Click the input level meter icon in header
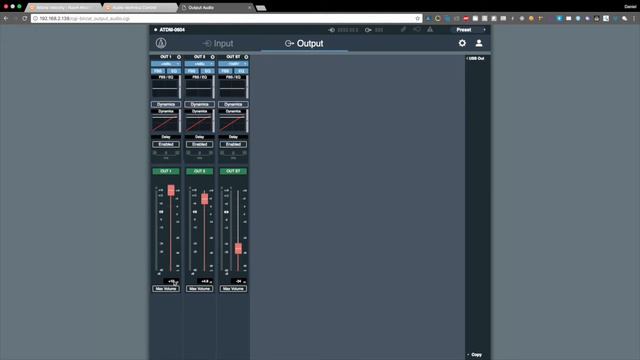 [x=331, y=30]
